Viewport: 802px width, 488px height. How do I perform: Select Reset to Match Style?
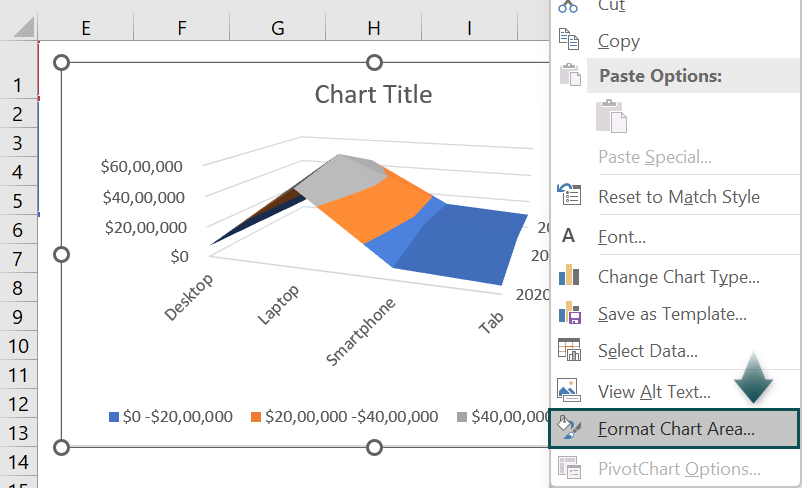(x=679, y=196)
